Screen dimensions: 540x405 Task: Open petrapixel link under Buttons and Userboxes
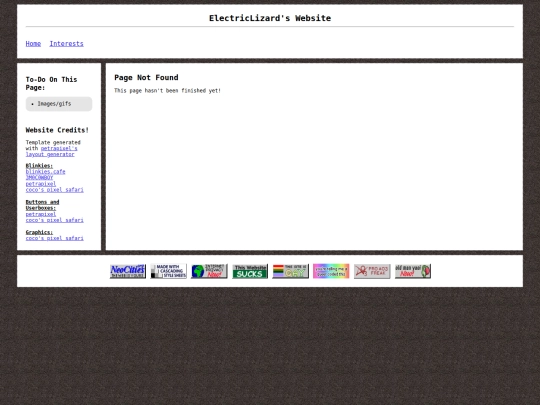click(x=41, y=214)
